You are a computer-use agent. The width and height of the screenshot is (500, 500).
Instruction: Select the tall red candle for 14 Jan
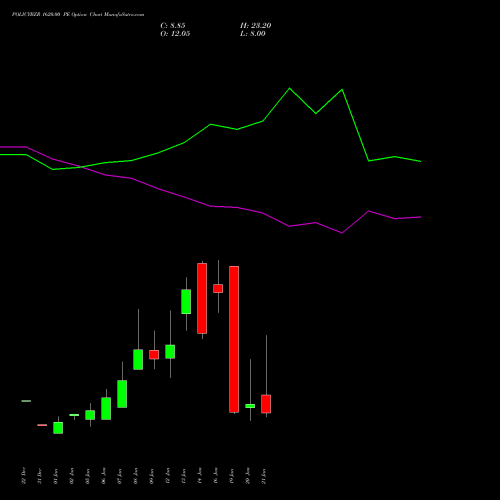pyautogui.click(x=202, y=298)
